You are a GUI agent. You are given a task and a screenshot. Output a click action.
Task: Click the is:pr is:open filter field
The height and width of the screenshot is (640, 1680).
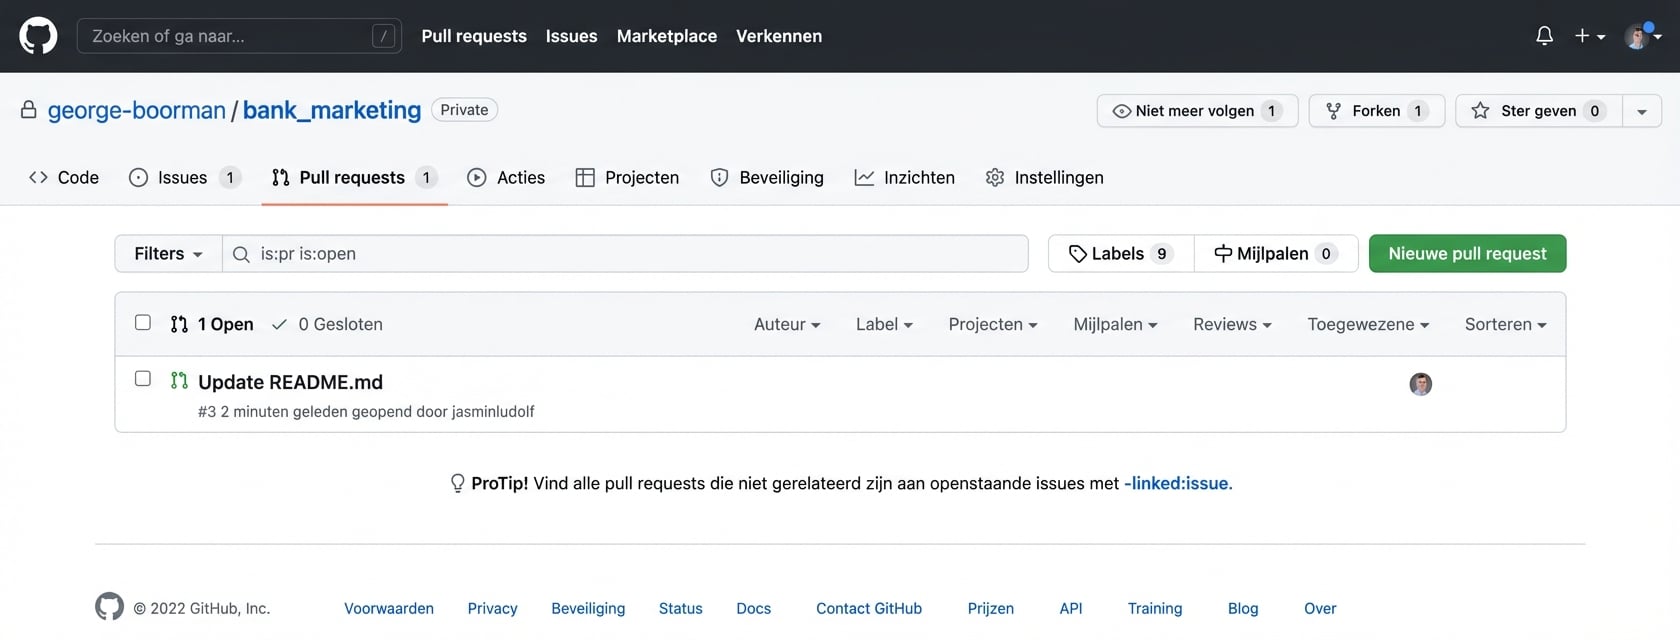[x=625, y=254]
